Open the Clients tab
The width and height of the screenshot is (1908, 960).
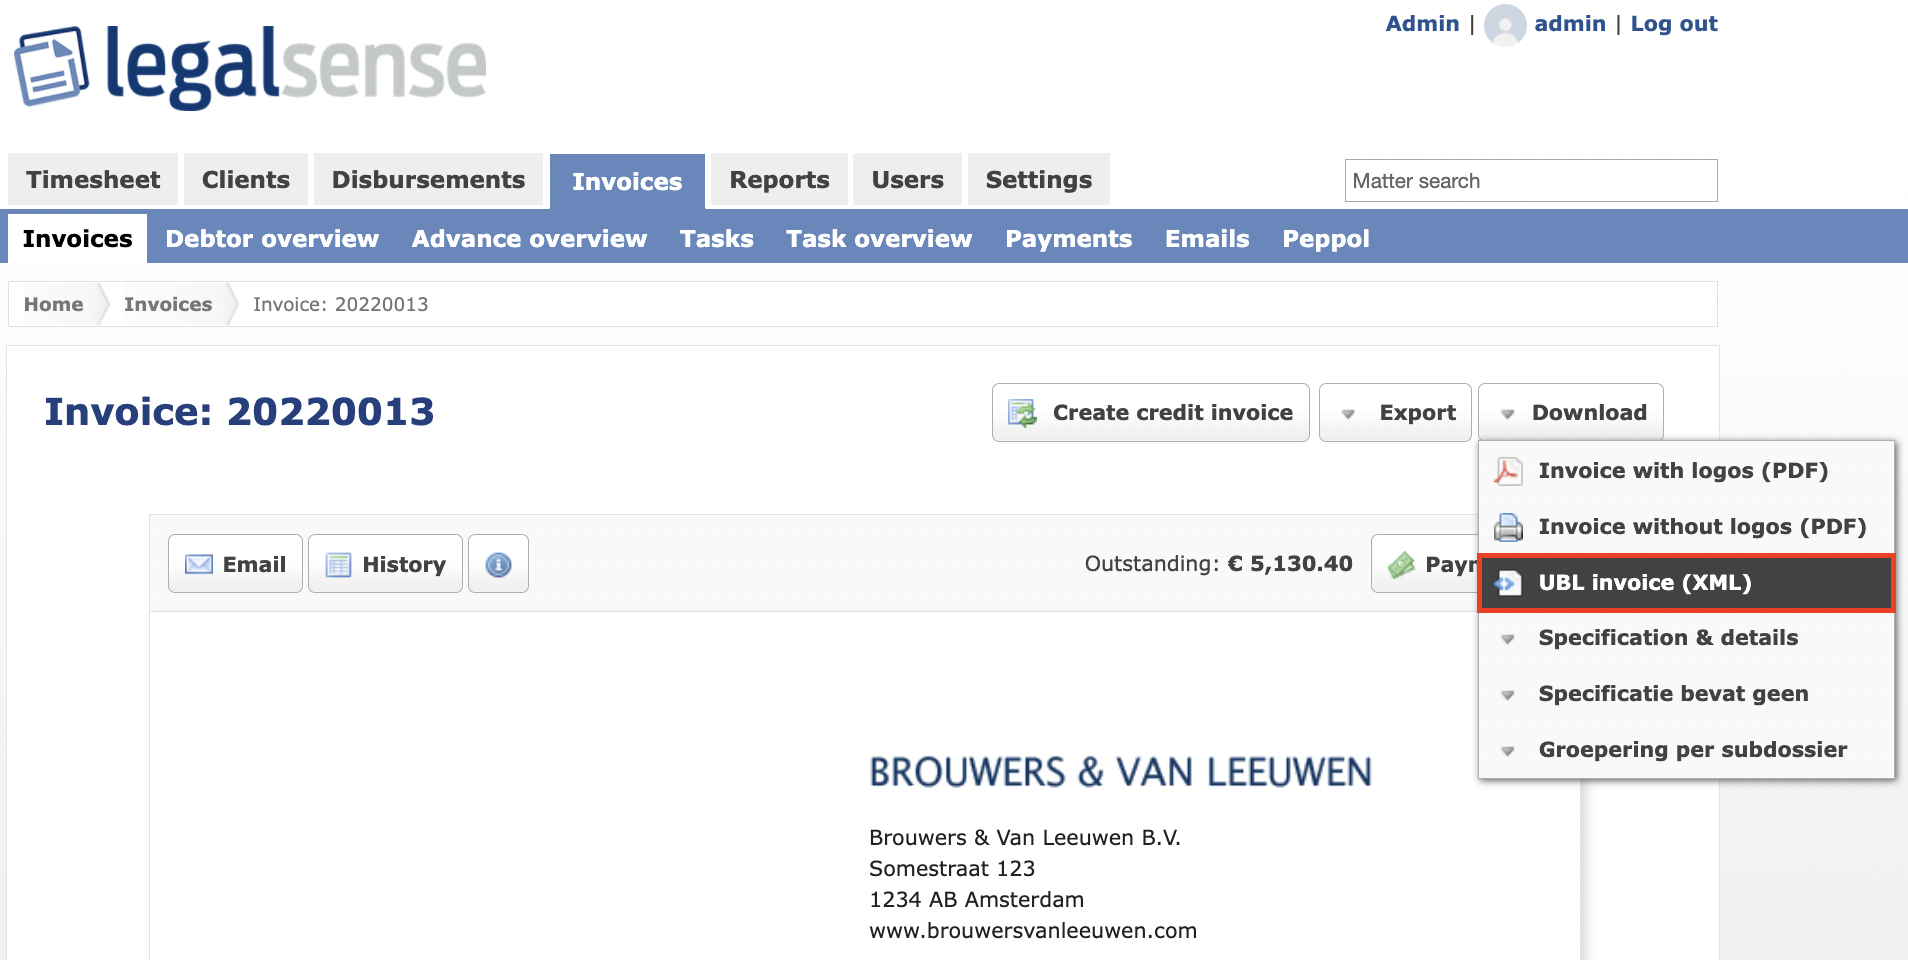click(x=246, y=180)
